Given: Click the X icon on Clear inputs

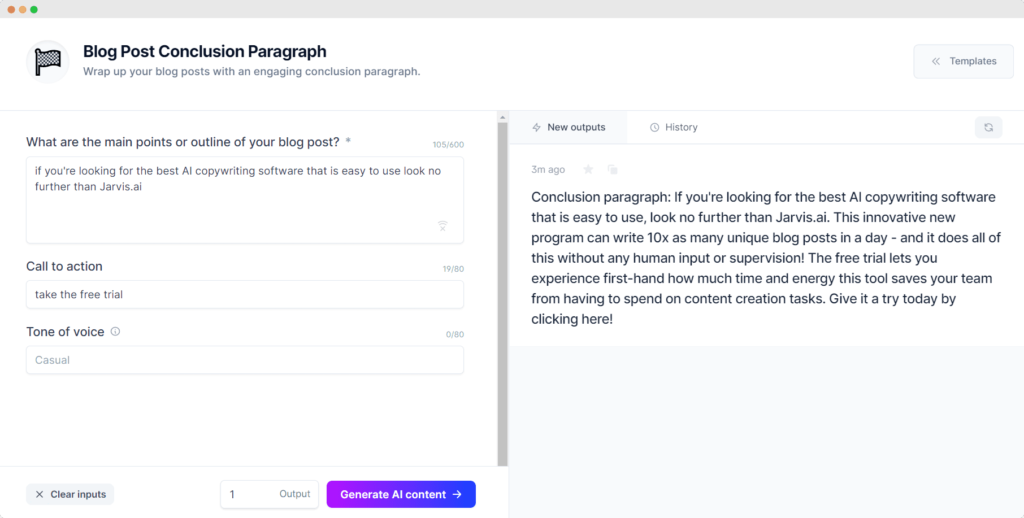Looking at the screenshot, I should [x=39, y=494].
